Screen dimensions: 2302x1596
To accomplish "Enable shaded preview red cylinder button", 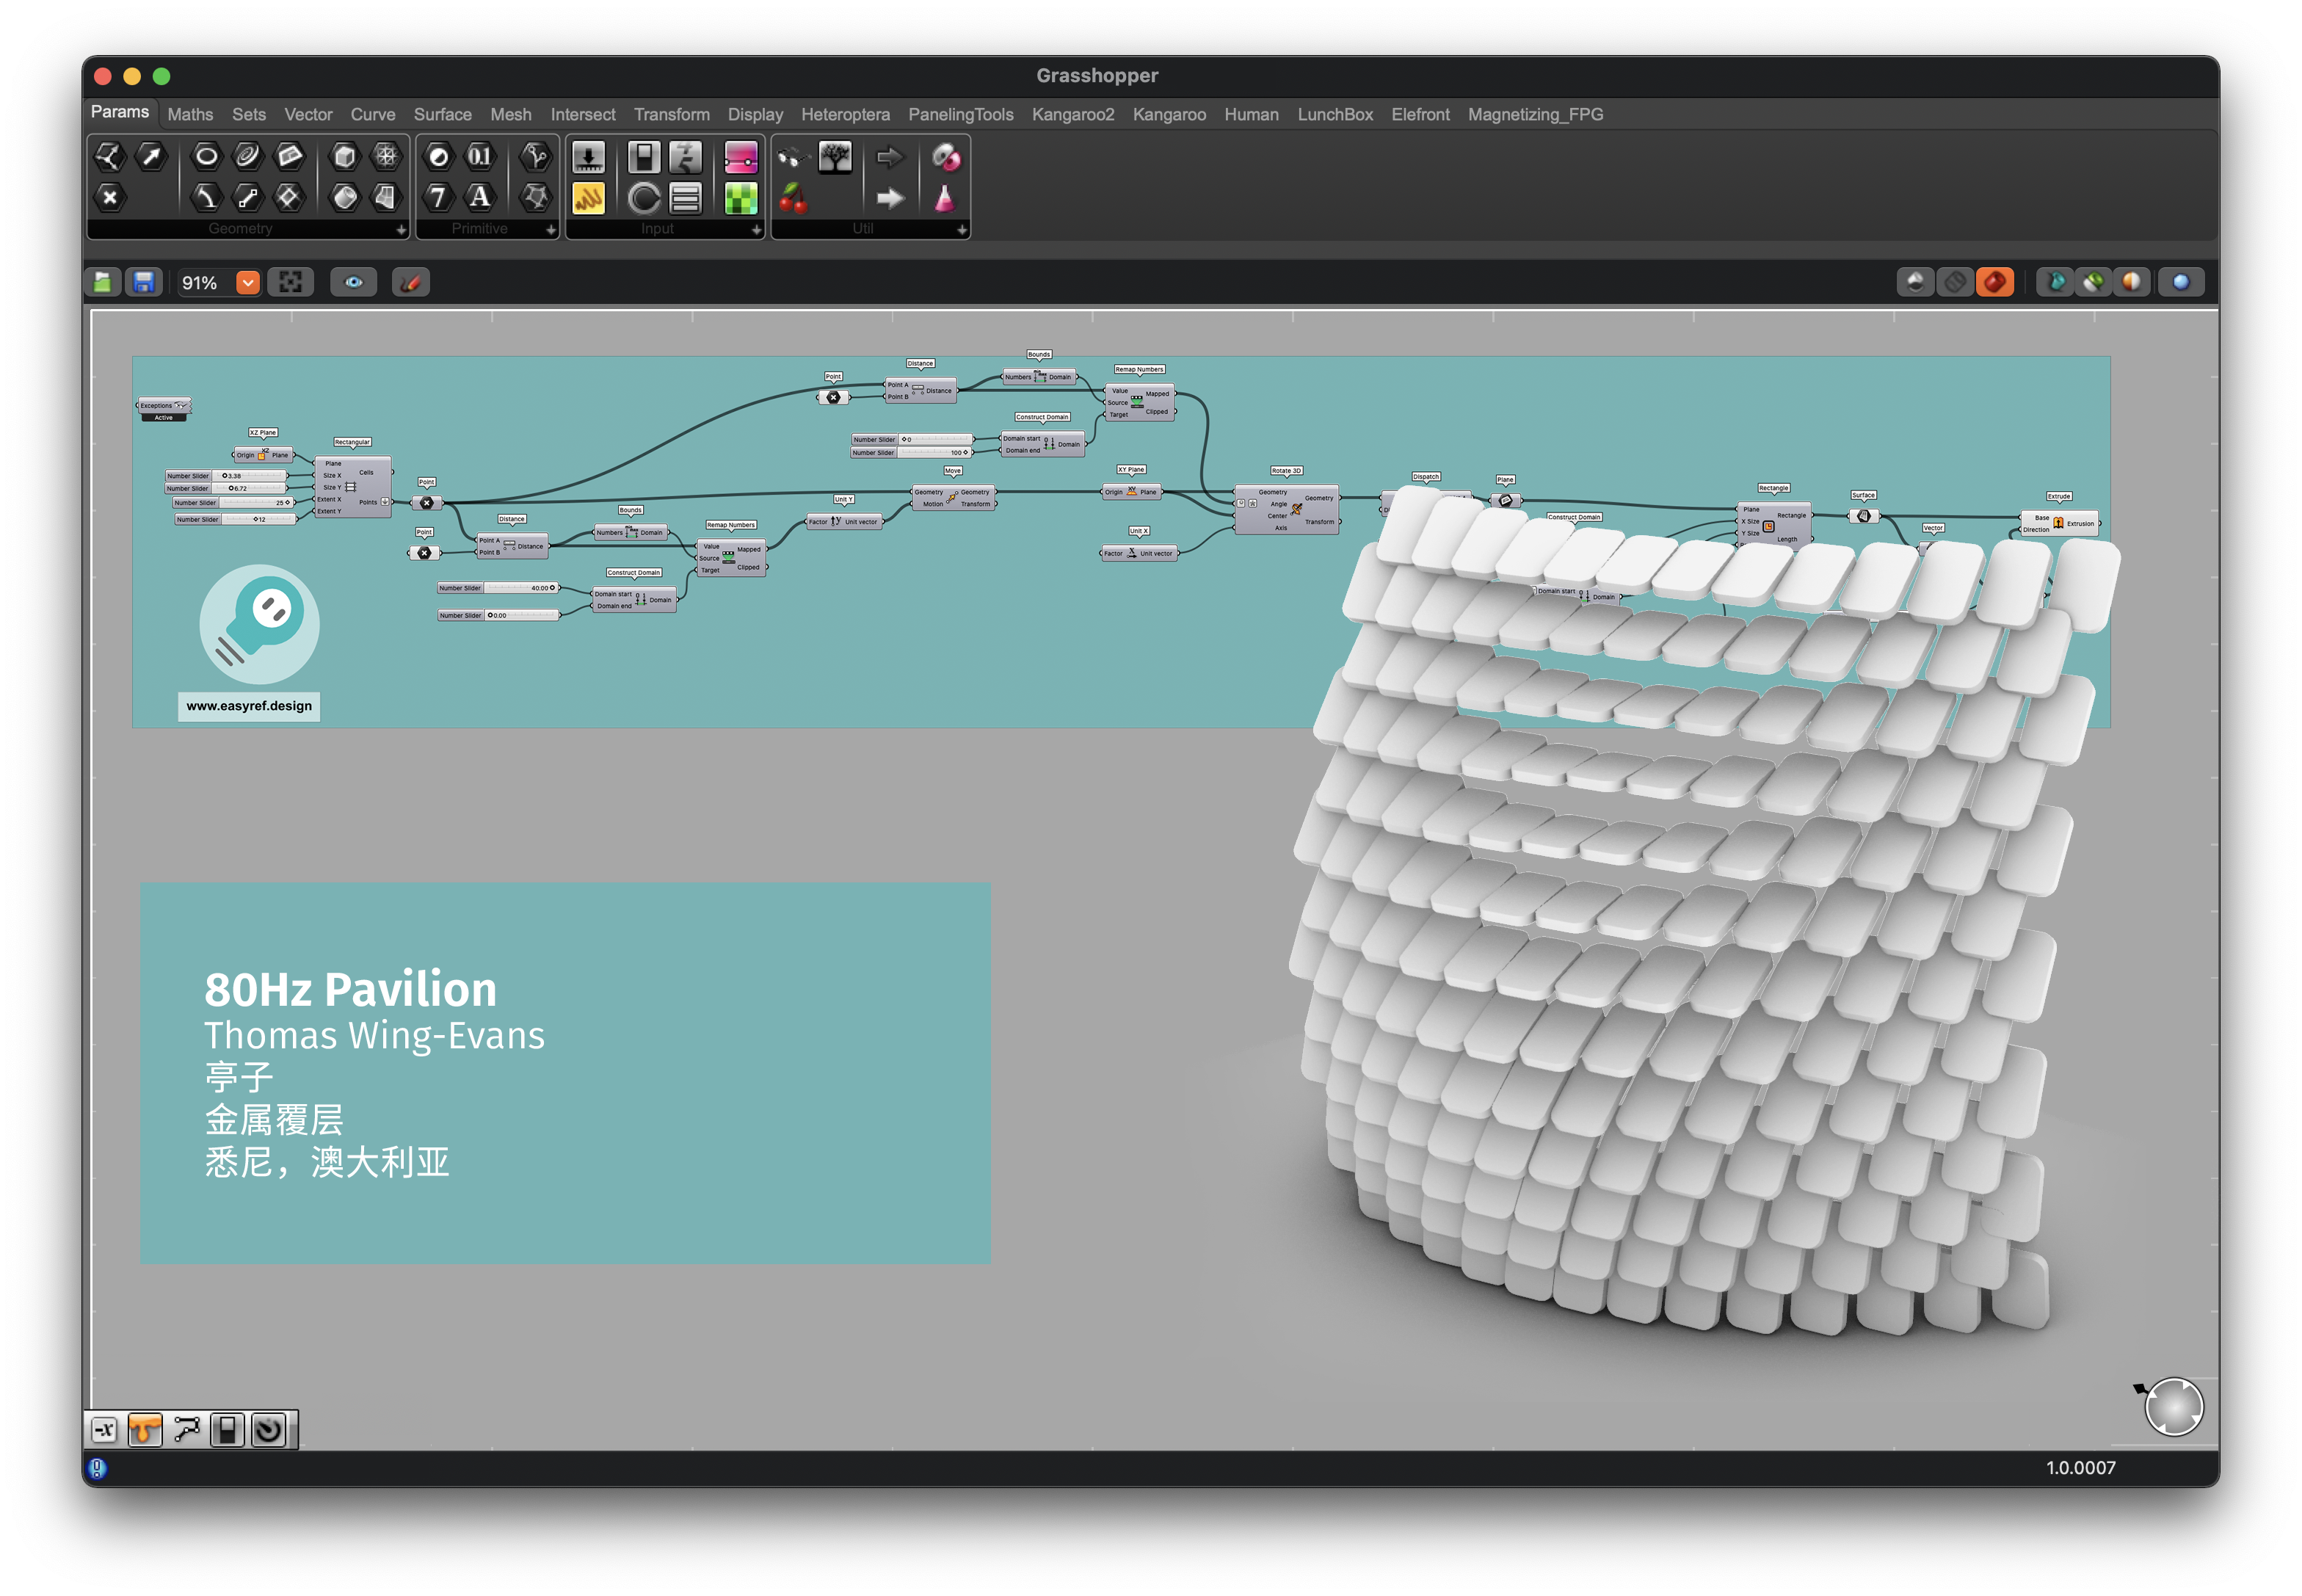I will [1994, 283].
